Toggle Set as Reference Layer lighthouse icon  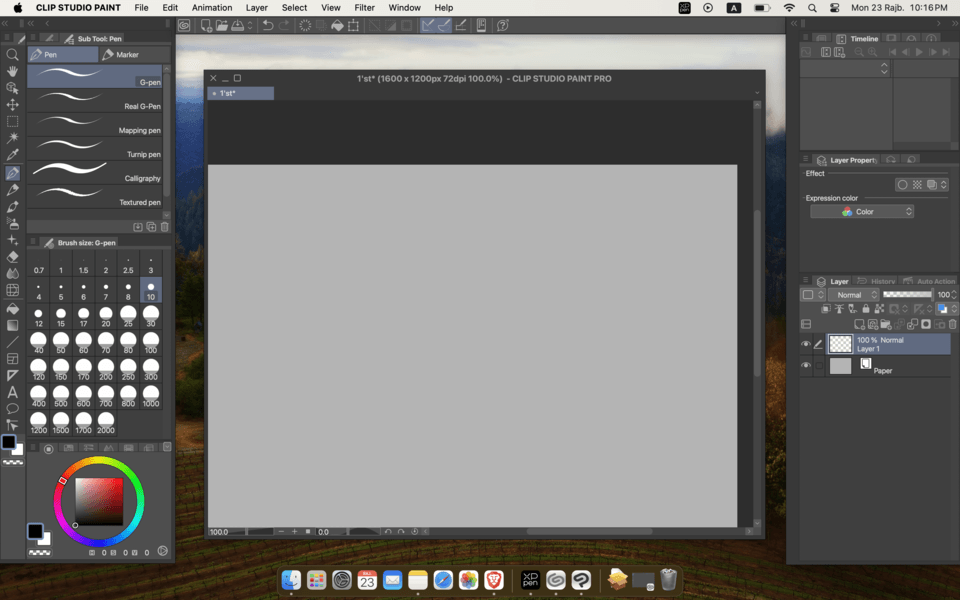click(839, 309)
